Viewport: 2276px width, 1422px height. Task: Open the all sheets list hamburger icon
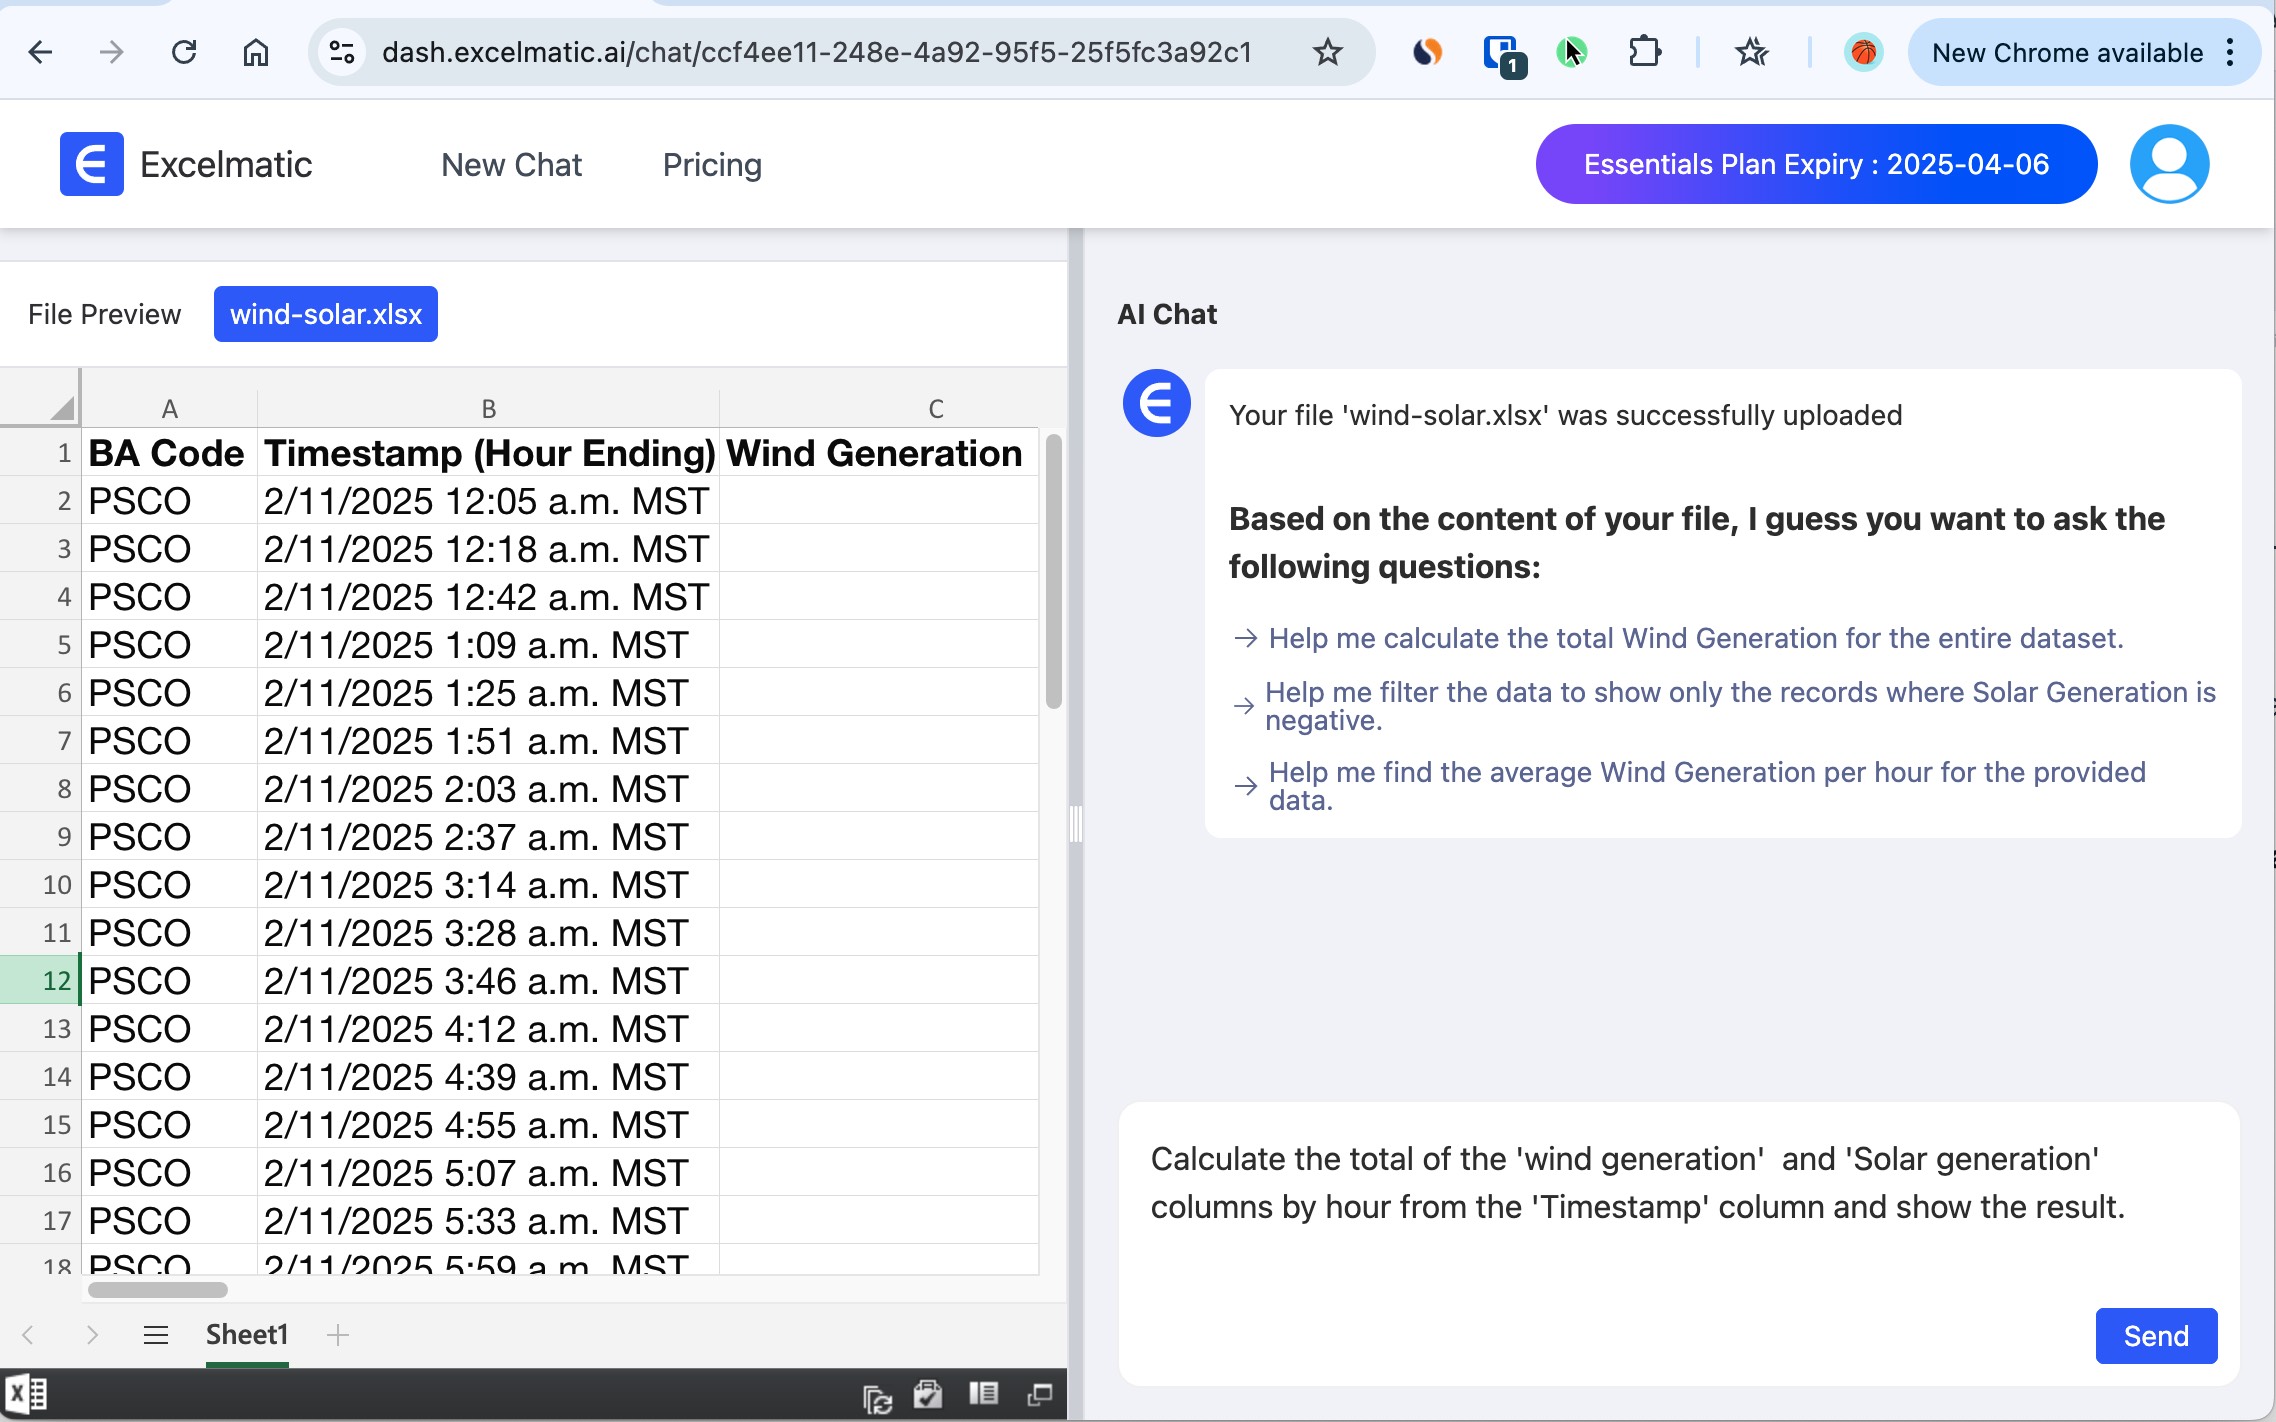coord(155,1335)
